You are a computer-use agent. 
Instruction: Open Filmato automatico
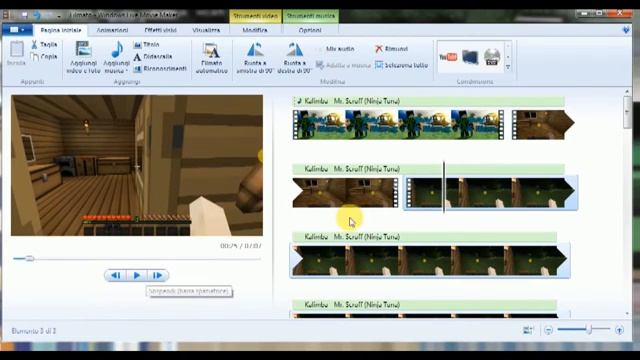(211, 58)
